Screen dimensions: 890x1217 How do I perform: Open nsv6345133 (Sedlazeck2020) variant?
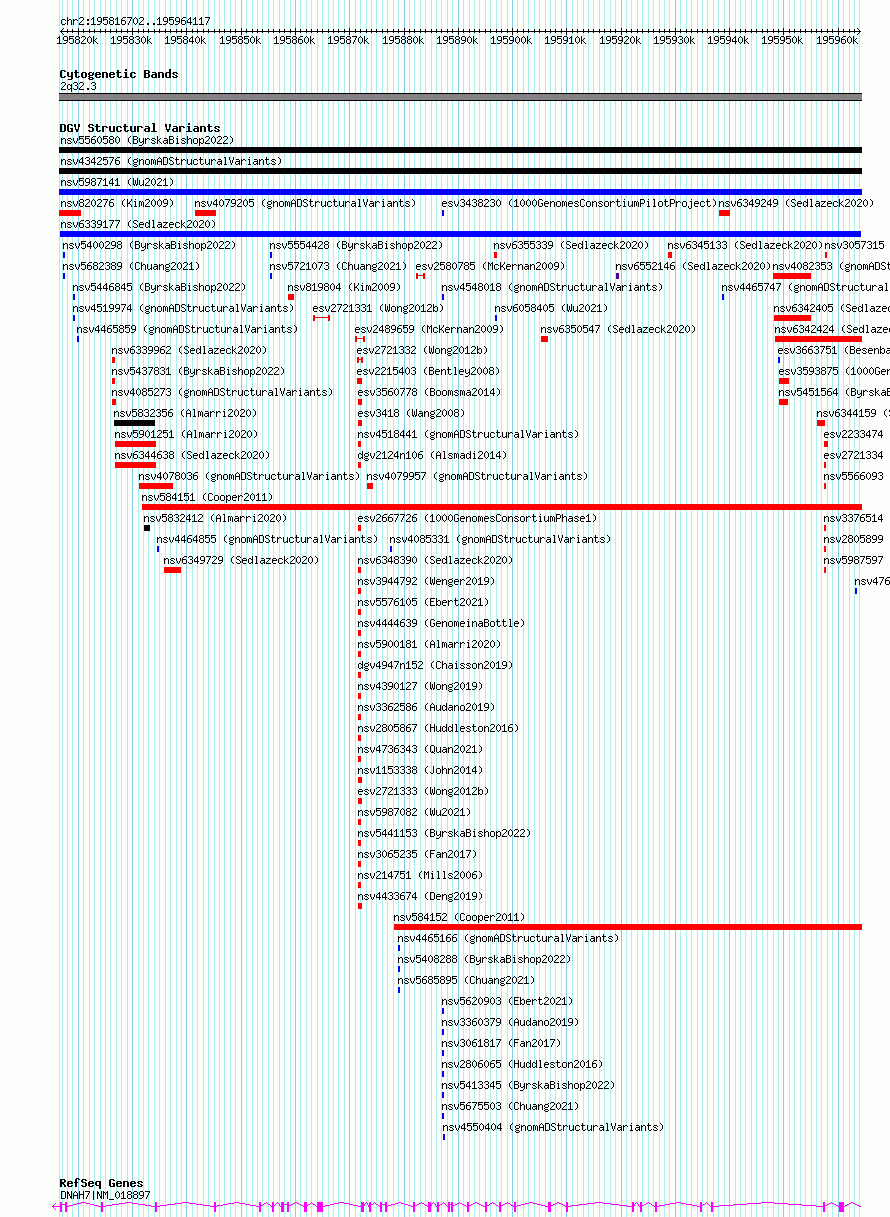[745, 245]
